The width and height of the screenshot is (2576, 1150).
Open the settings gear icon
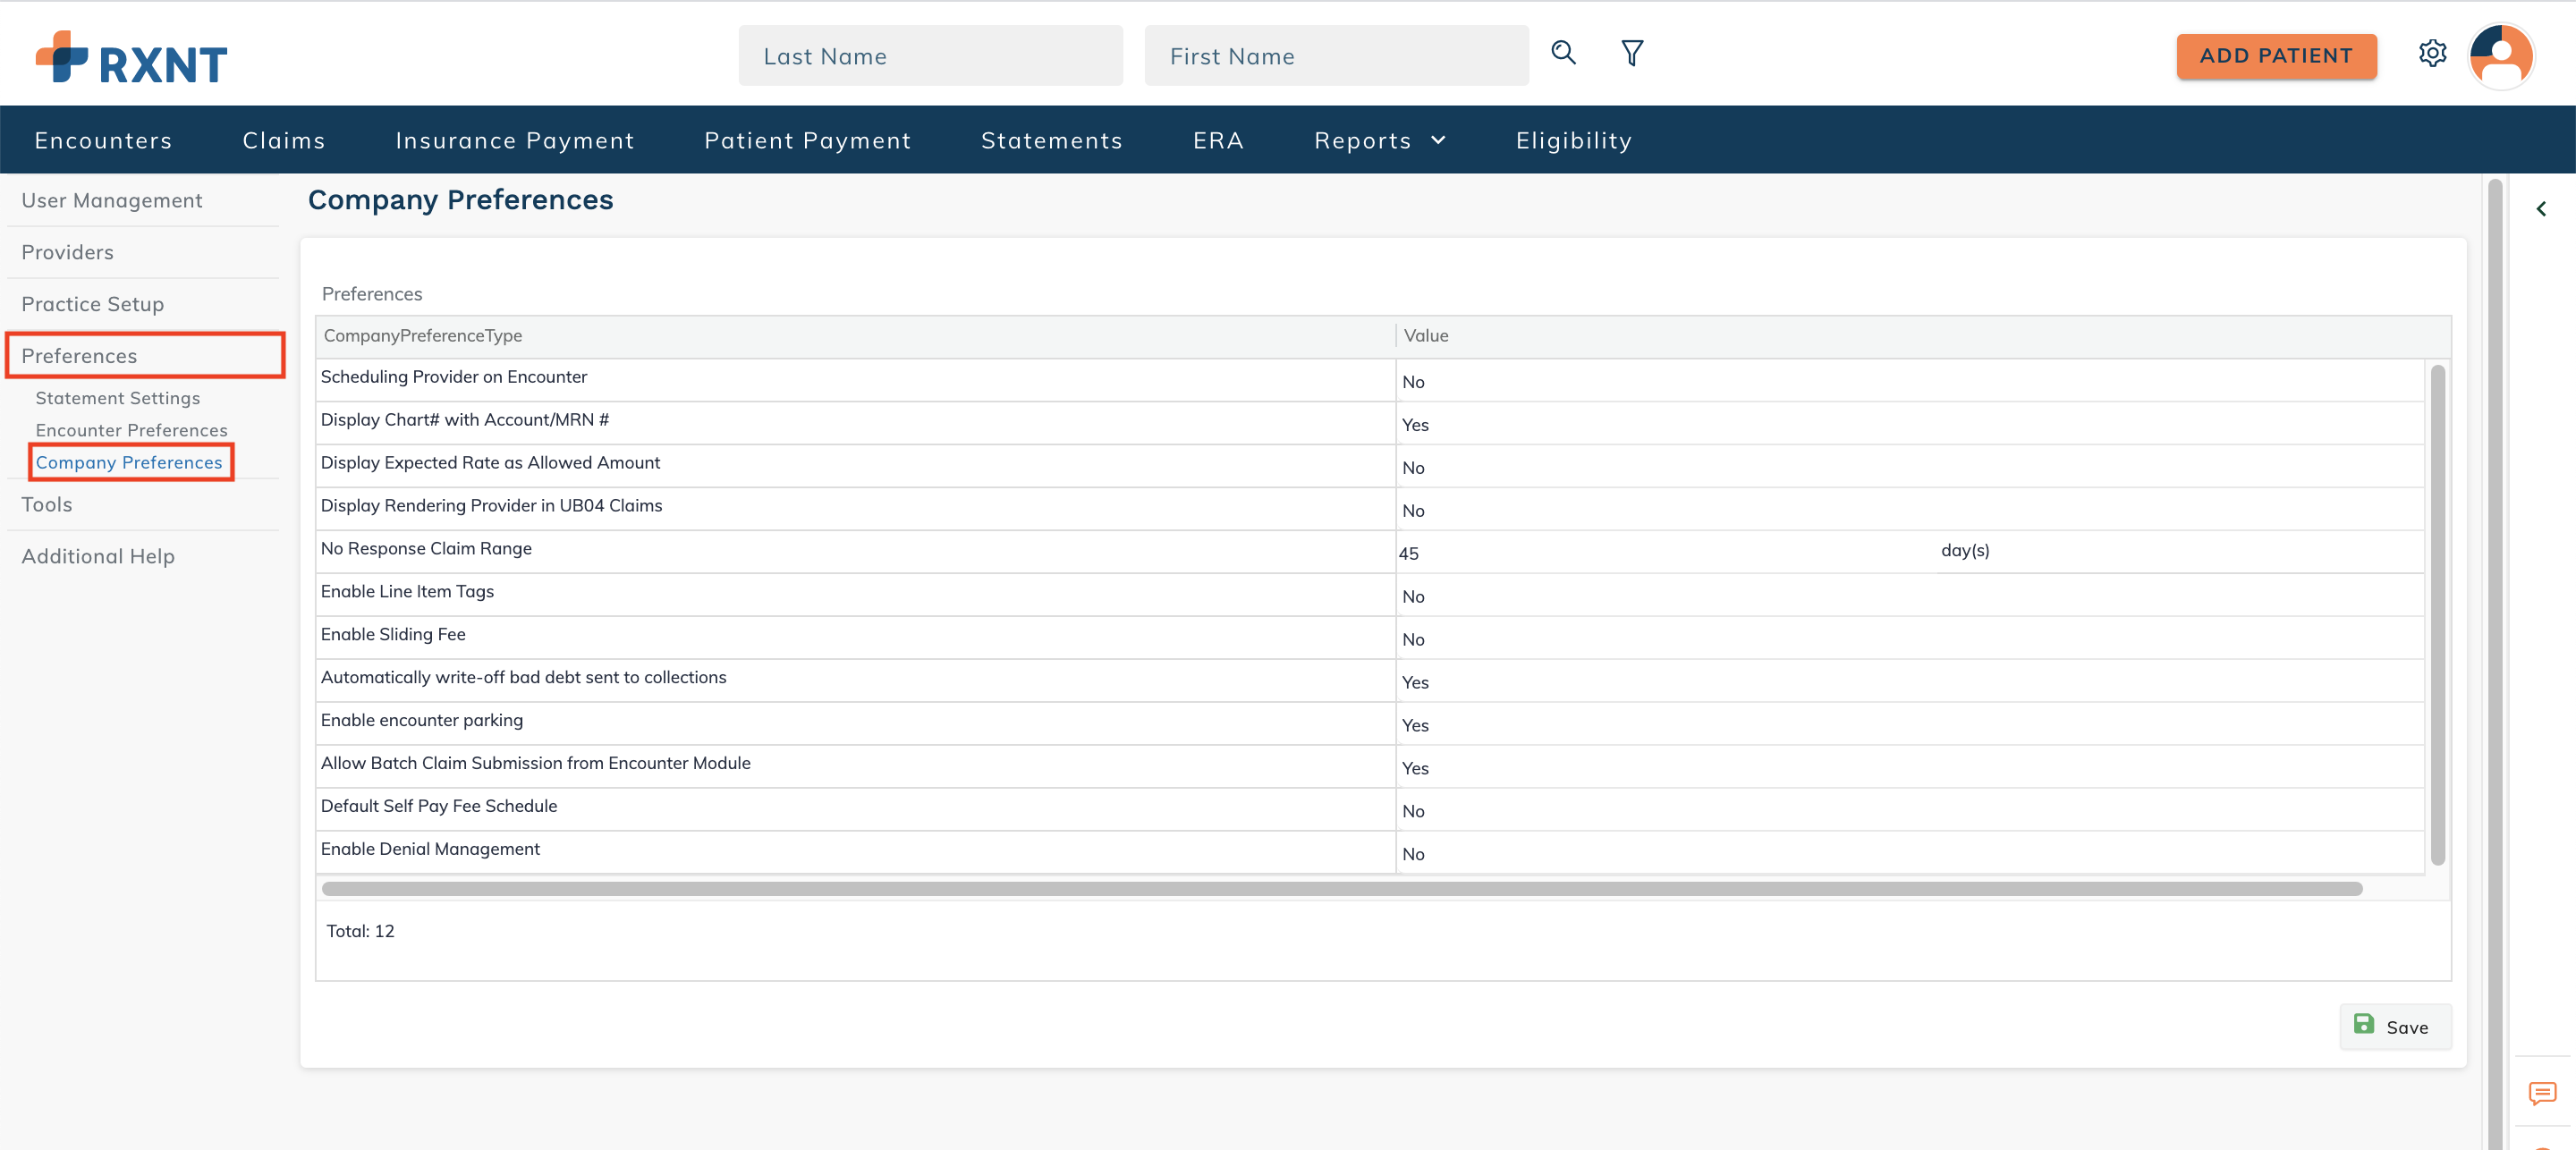pyautogui.click(x=2432, y=53)
